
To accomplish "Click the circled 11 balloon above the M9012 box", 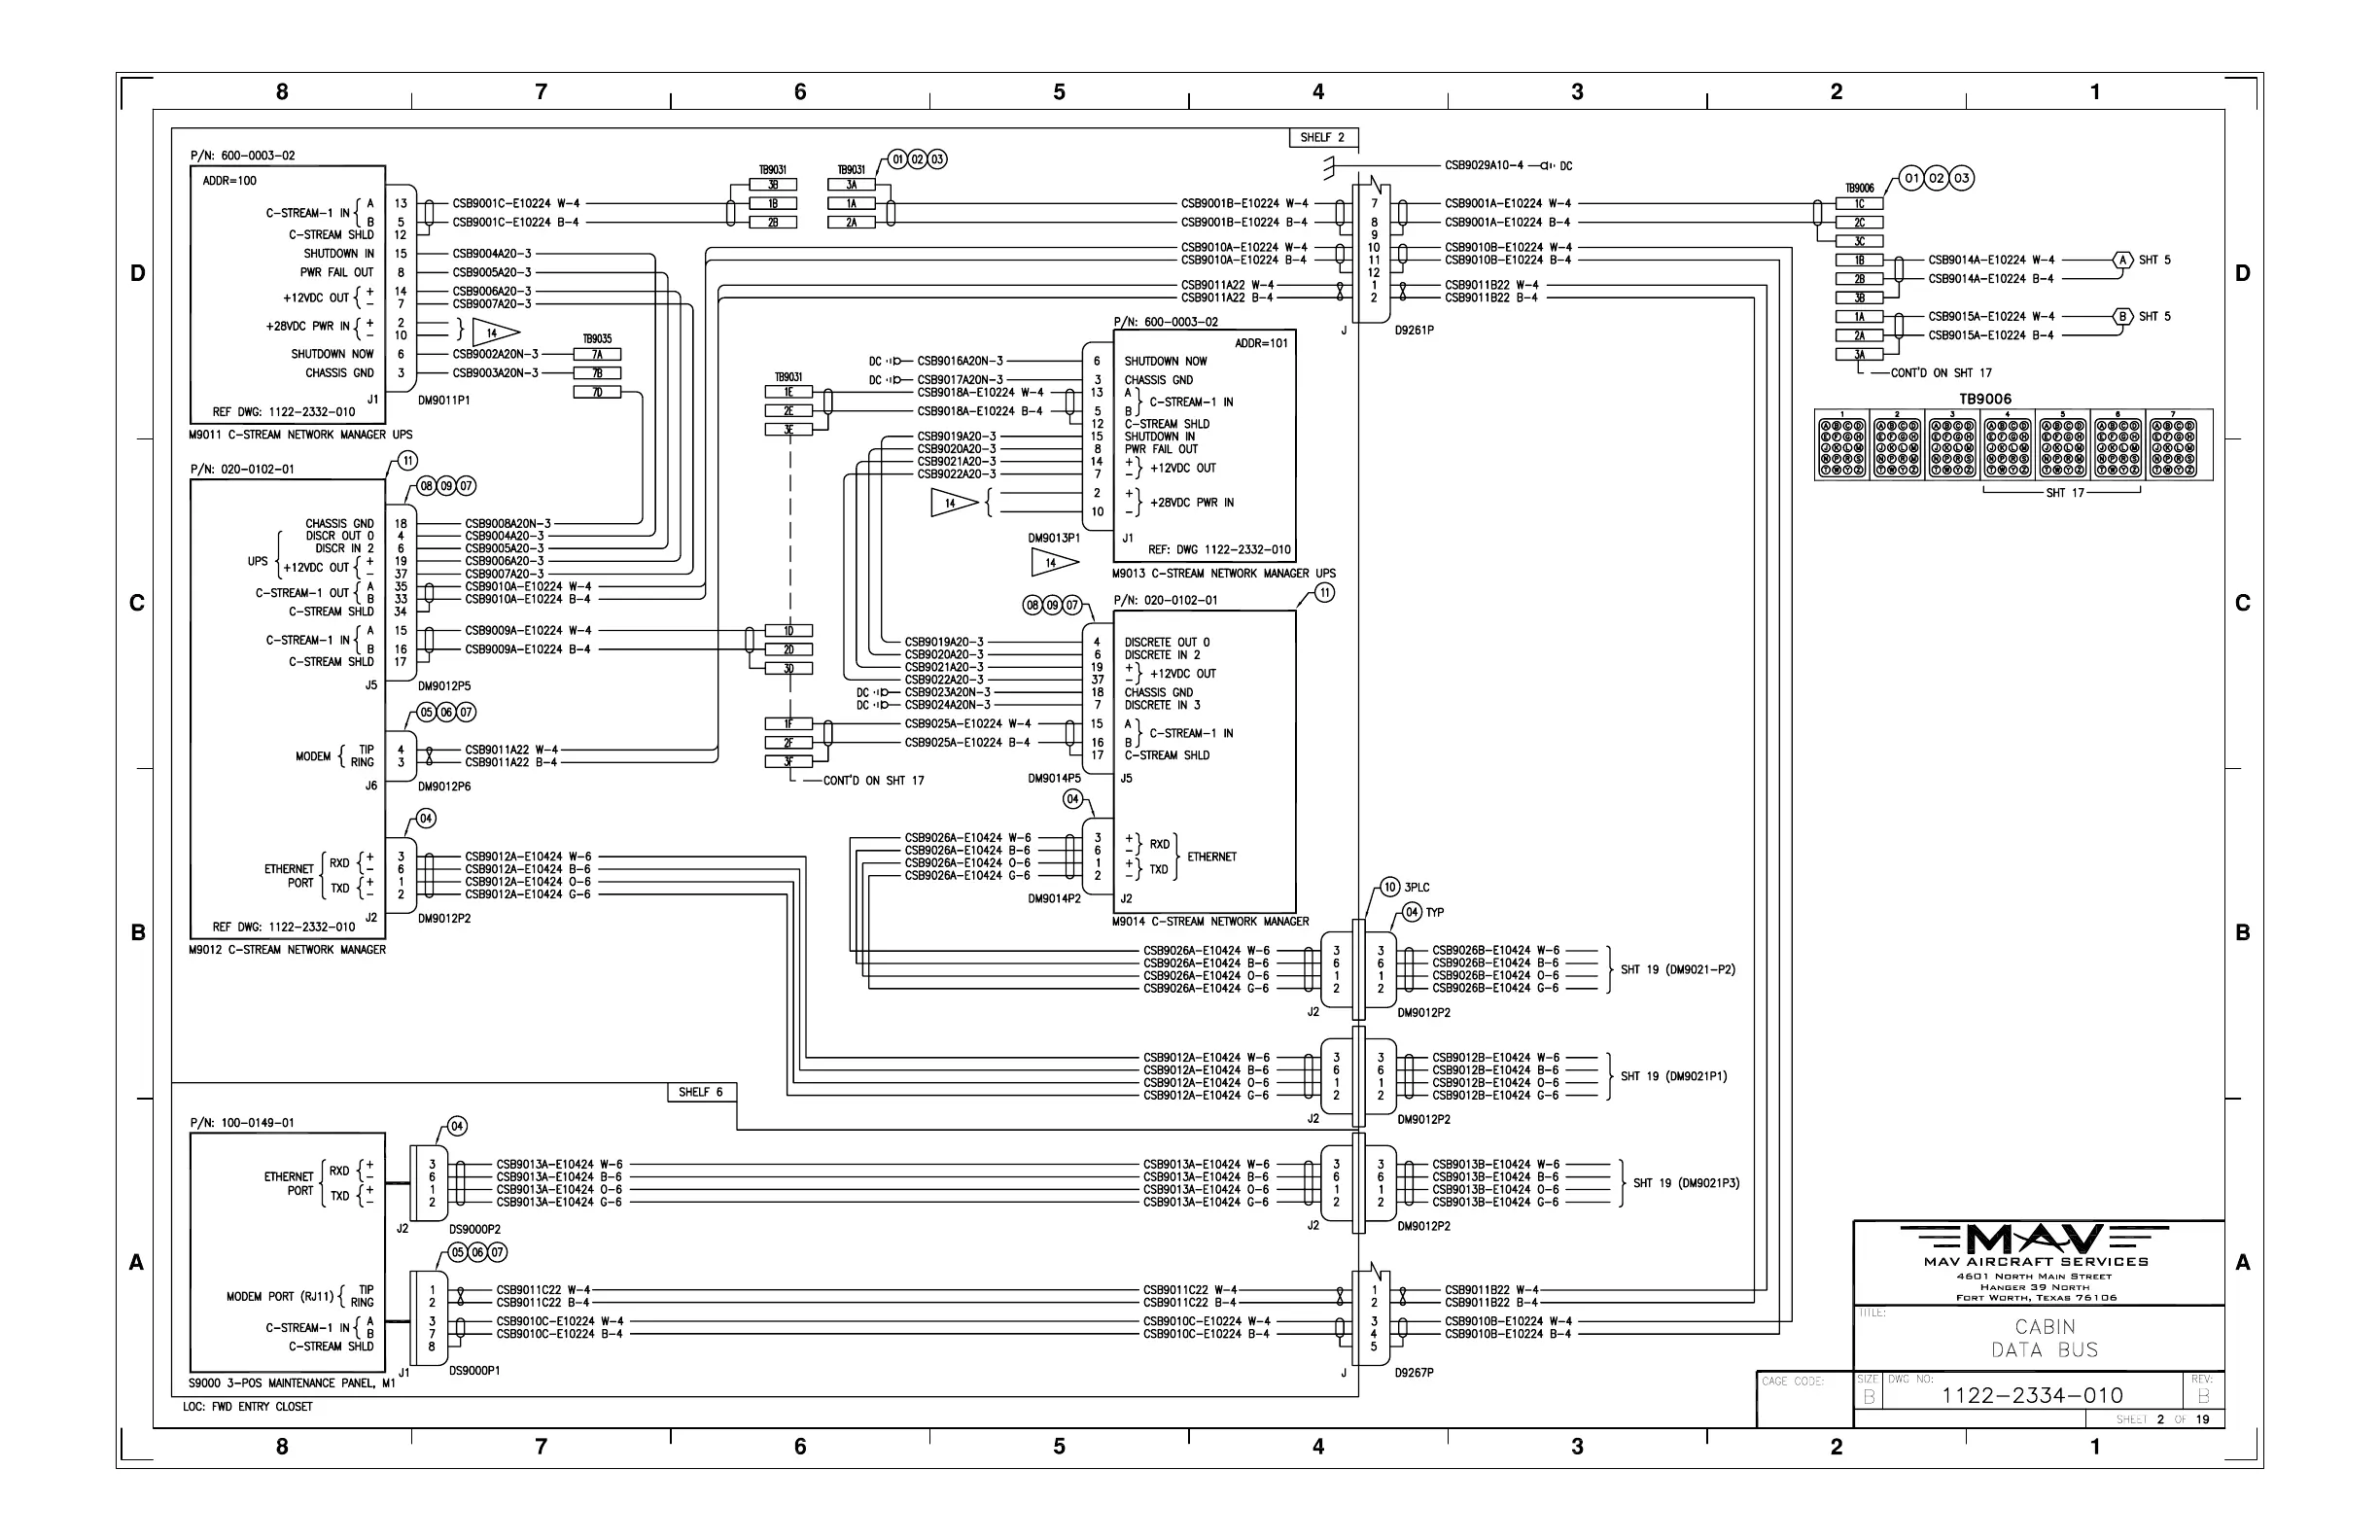I will click(x=407, y=461).
